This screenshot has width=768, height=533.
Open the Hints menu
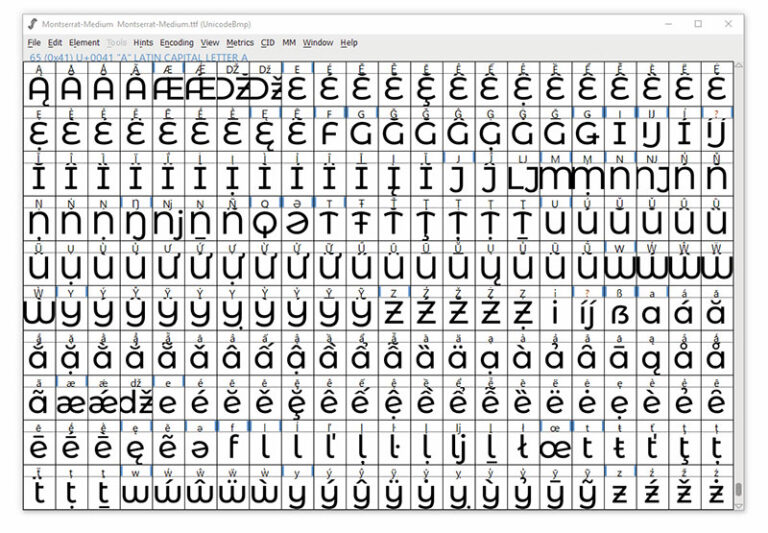[x=143, y=43]
